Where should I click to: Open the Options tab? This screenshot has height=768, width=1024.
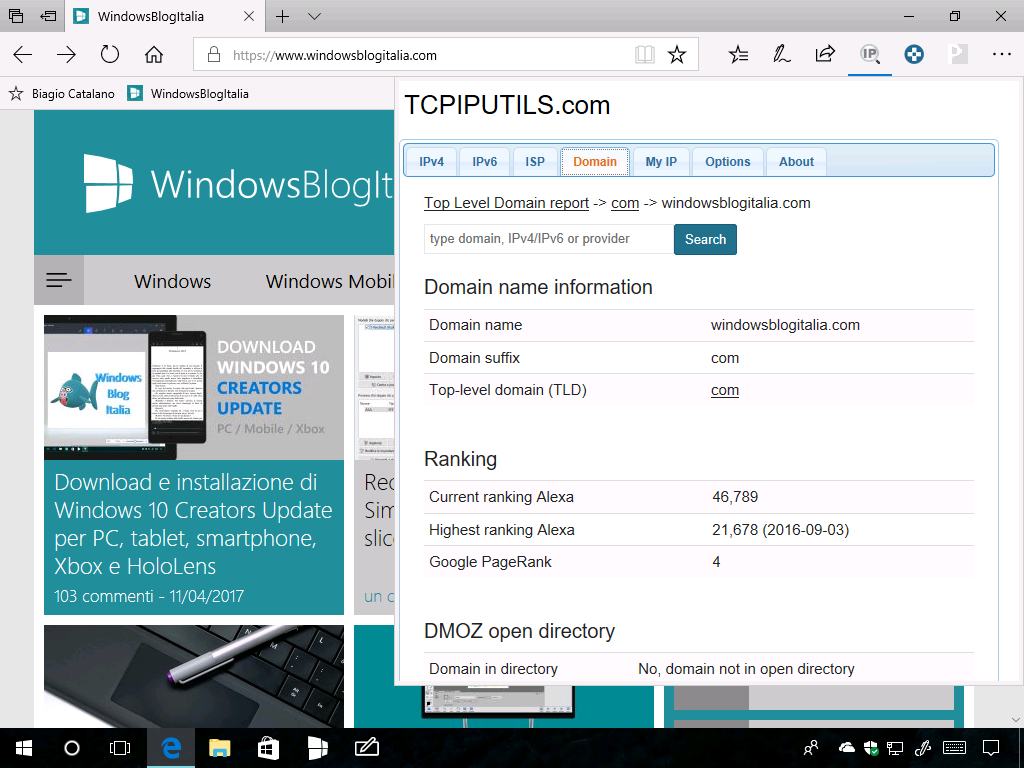728,161
